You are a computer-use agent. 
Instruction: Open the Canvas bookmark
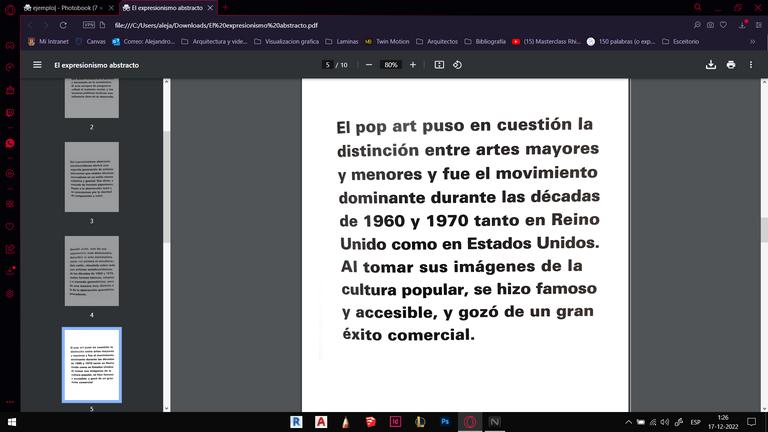(91, 42)
